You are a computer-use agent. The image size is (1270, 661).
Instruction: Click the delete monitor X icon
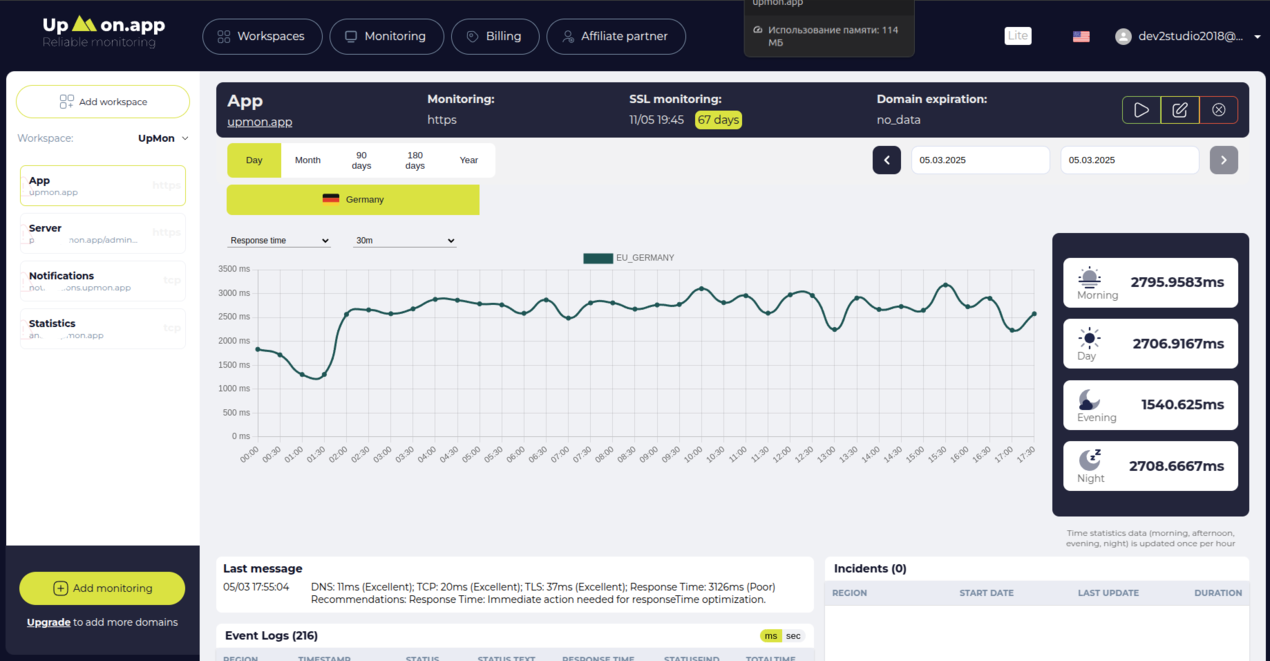point(1218,110)
